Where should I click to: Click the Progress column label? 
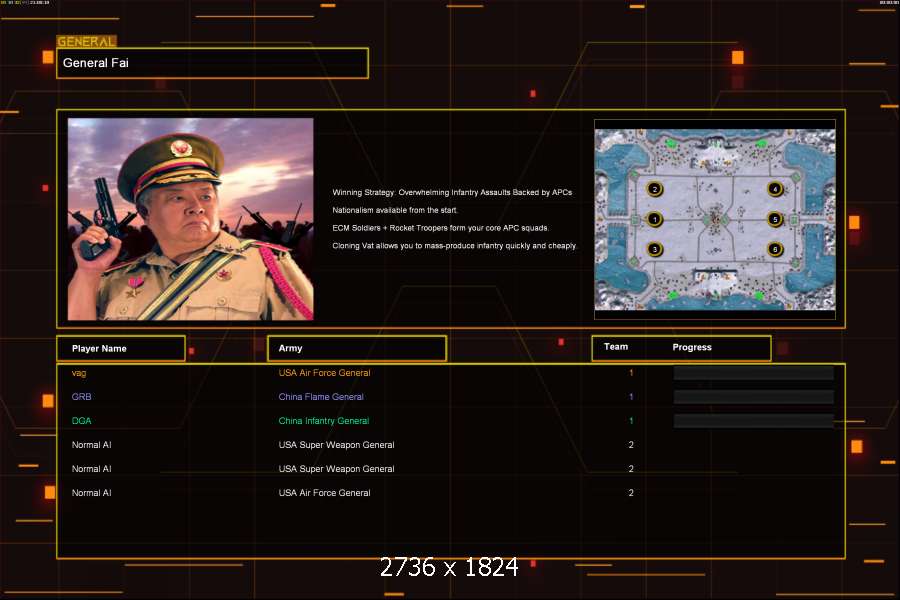(x=692, y=347)
